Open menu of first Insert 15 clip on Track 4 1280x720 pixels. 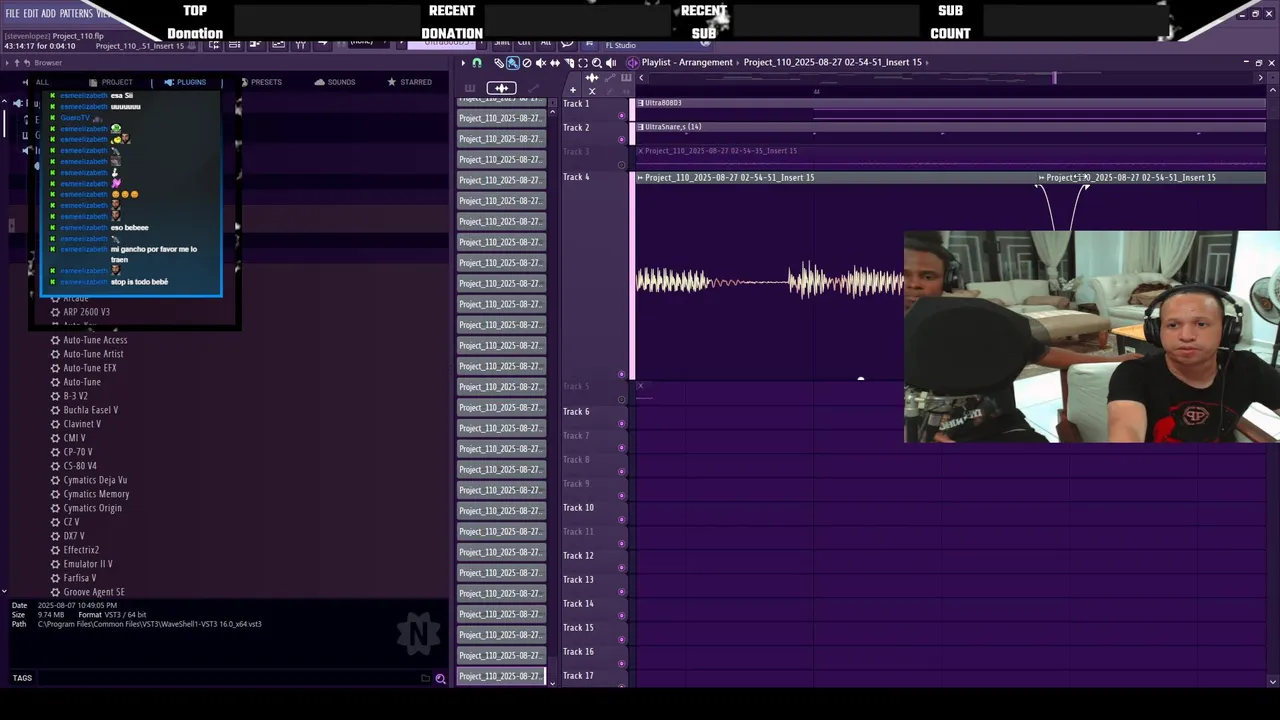pos(640,177)
